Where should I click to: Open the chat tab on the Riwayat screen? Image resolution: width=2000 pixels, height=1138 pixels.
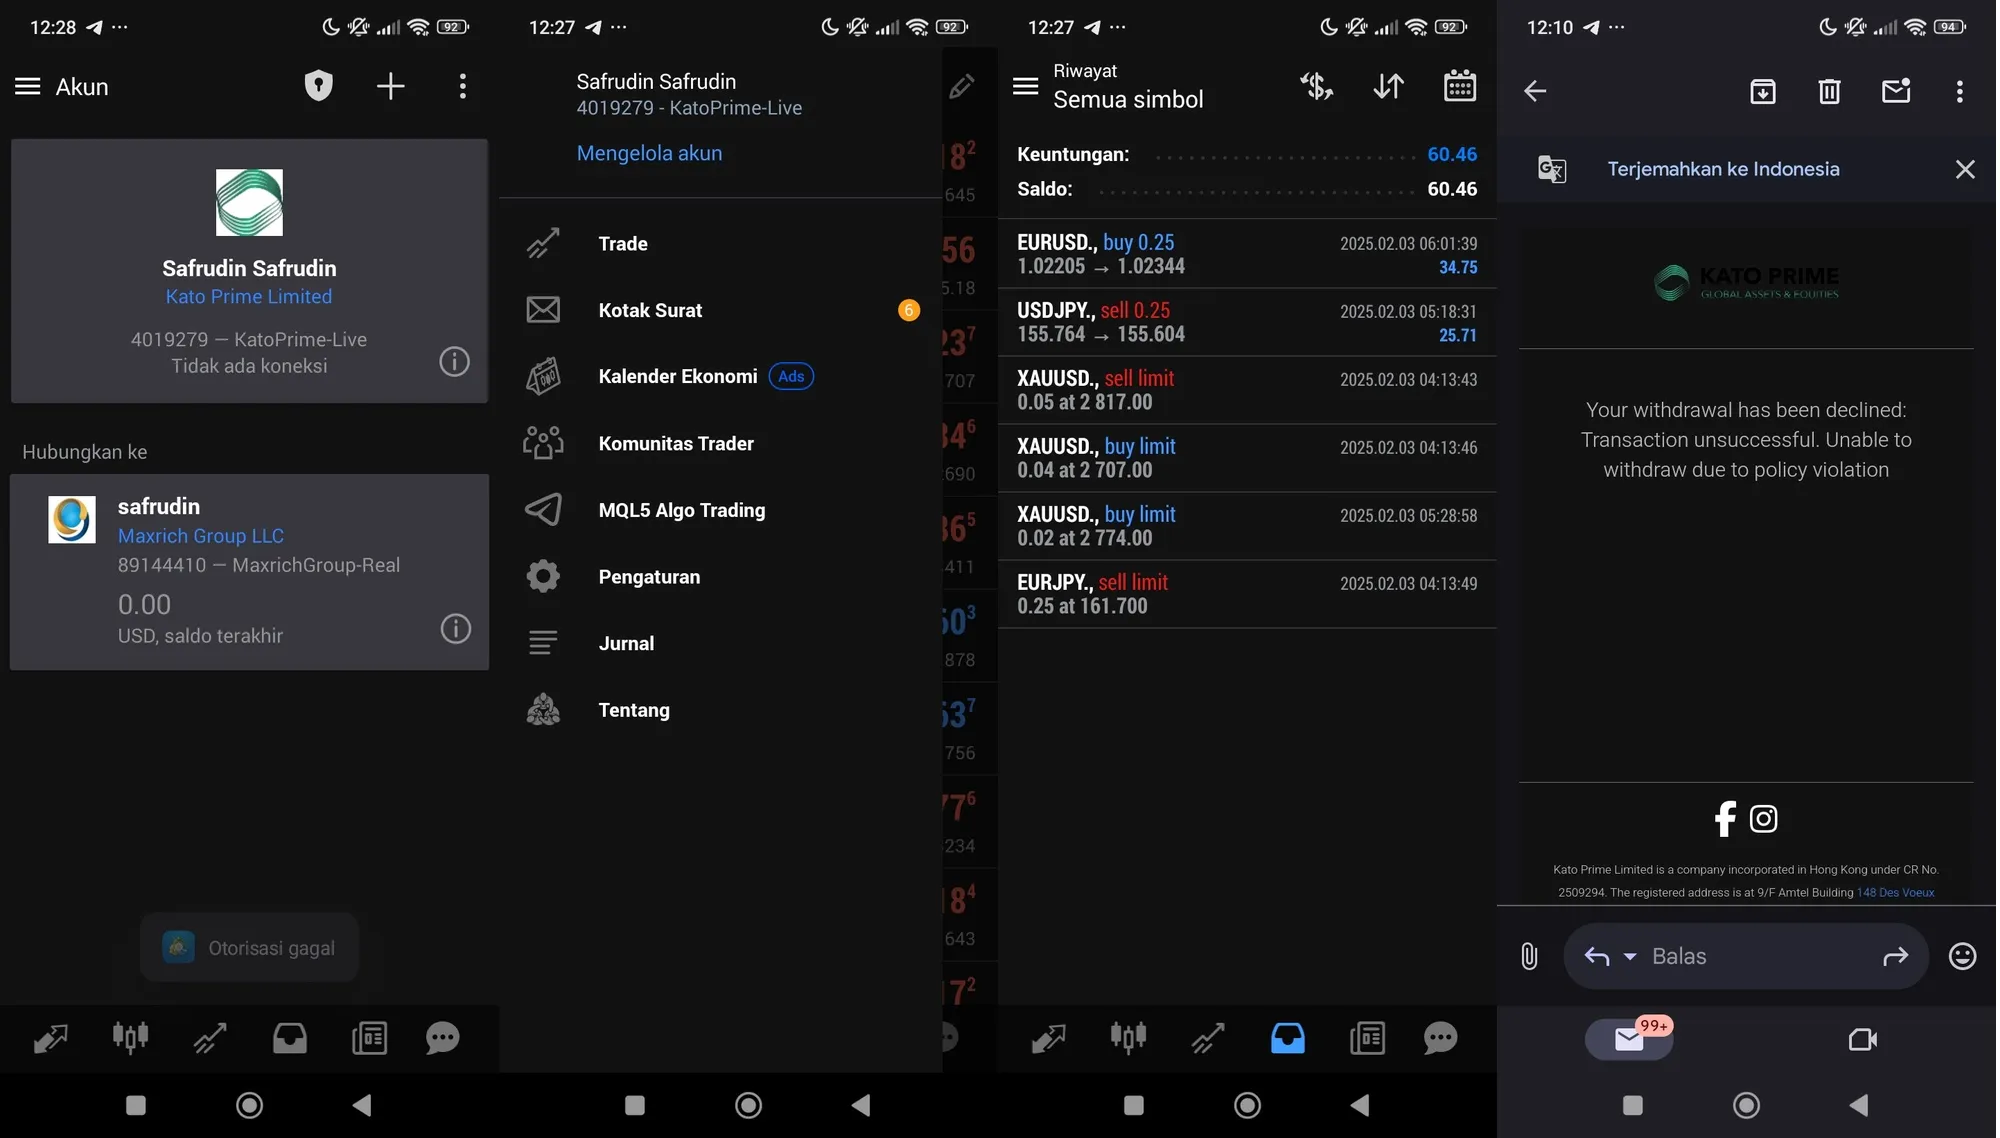(1440, 1039)
